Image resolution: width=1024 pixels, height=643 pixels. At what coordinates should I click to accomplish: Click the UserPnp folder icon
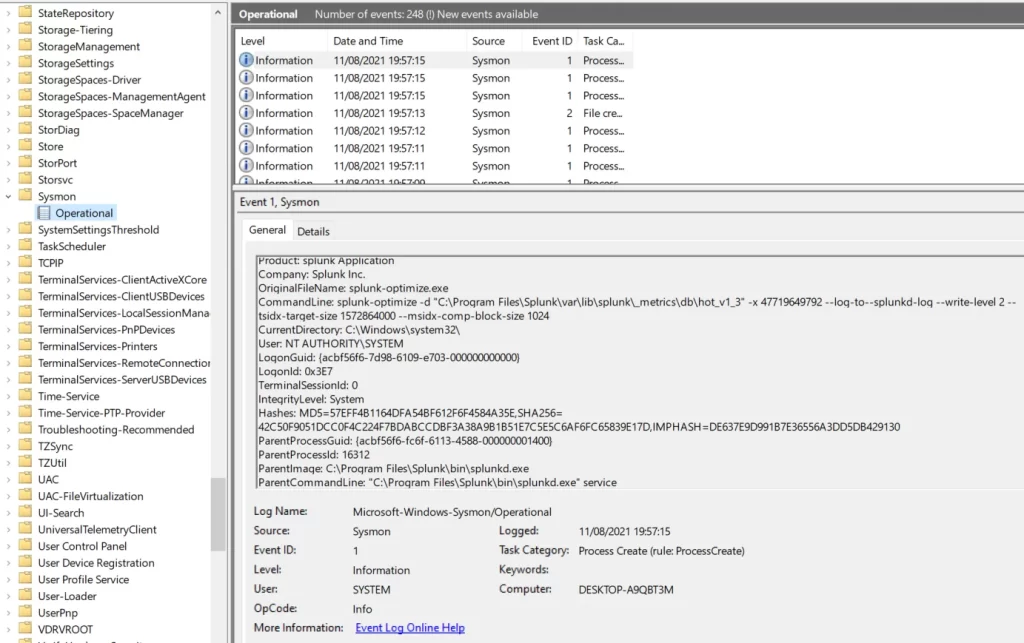point(25,612)
